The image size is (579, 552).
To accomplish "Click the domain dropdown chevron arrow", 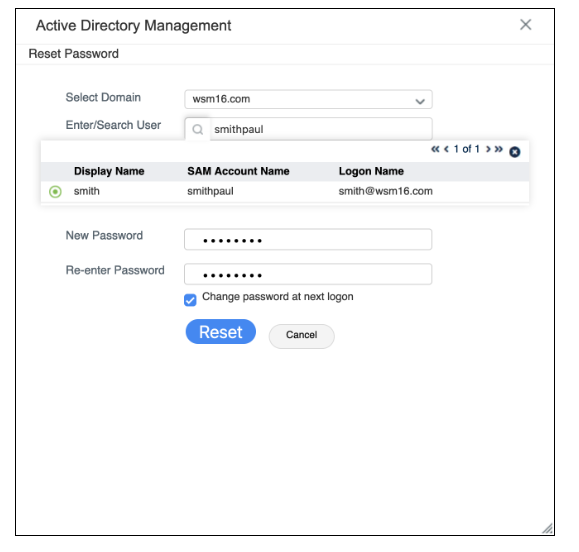I will (x=420, y=101).
